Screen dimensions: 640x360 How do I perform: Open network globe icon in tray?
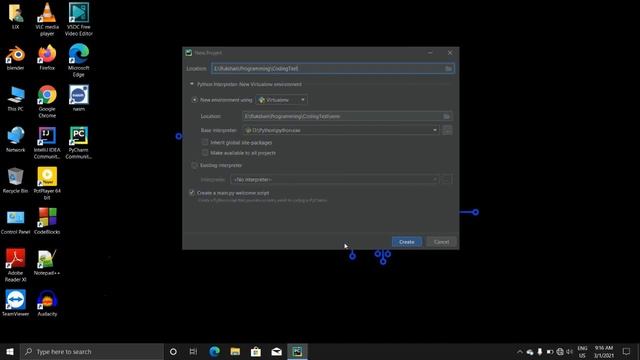tap(560, 351)
